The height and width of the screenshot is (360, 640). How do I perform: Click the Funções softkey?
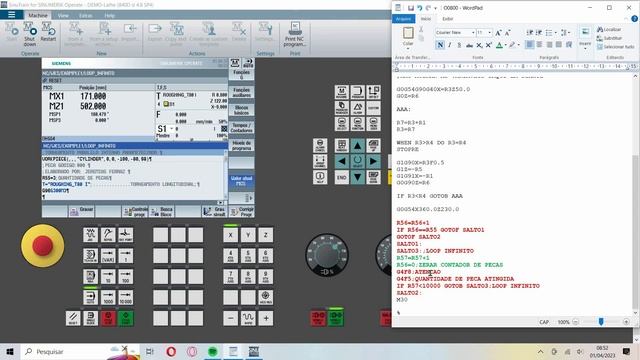click(242, 74)
